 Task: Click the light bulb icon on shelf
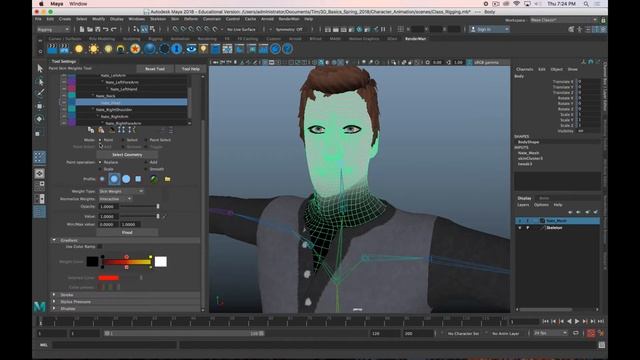(x=203, y=49)
